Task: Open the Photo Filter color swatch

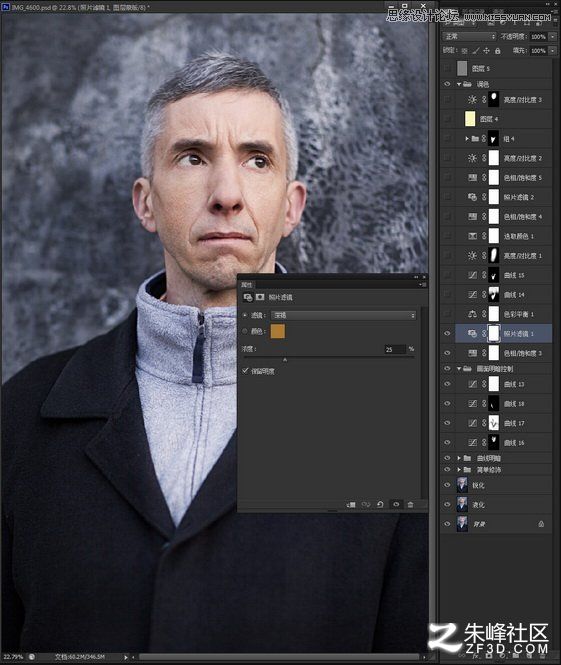Action: click(x=278, y=331)
